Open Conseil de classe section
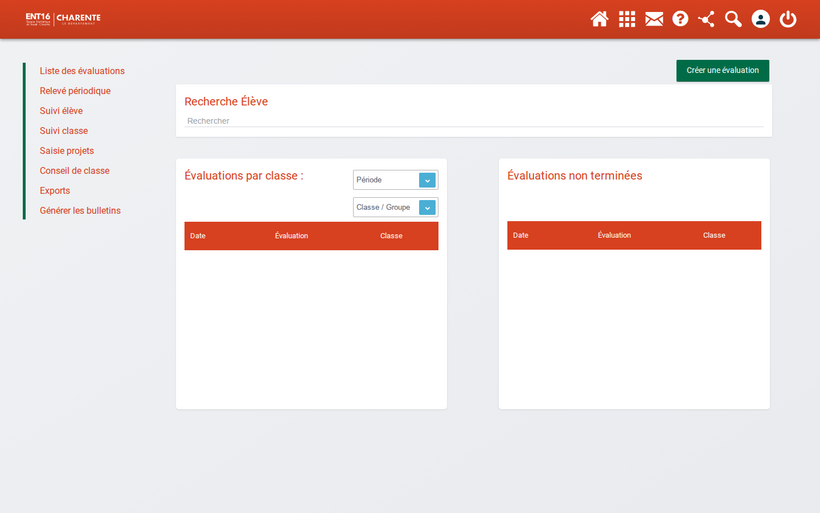Screen dimensions: 820x513 coord(74,170)
